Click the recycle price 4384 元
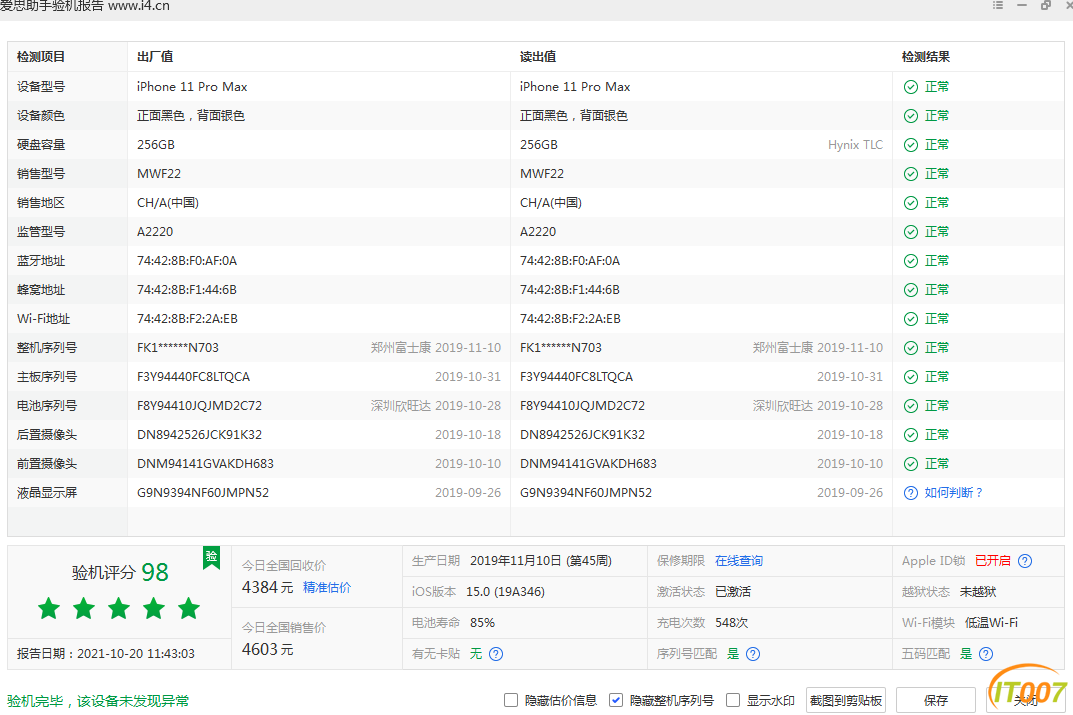This screenshot has height=715, width=1073. 268,588
